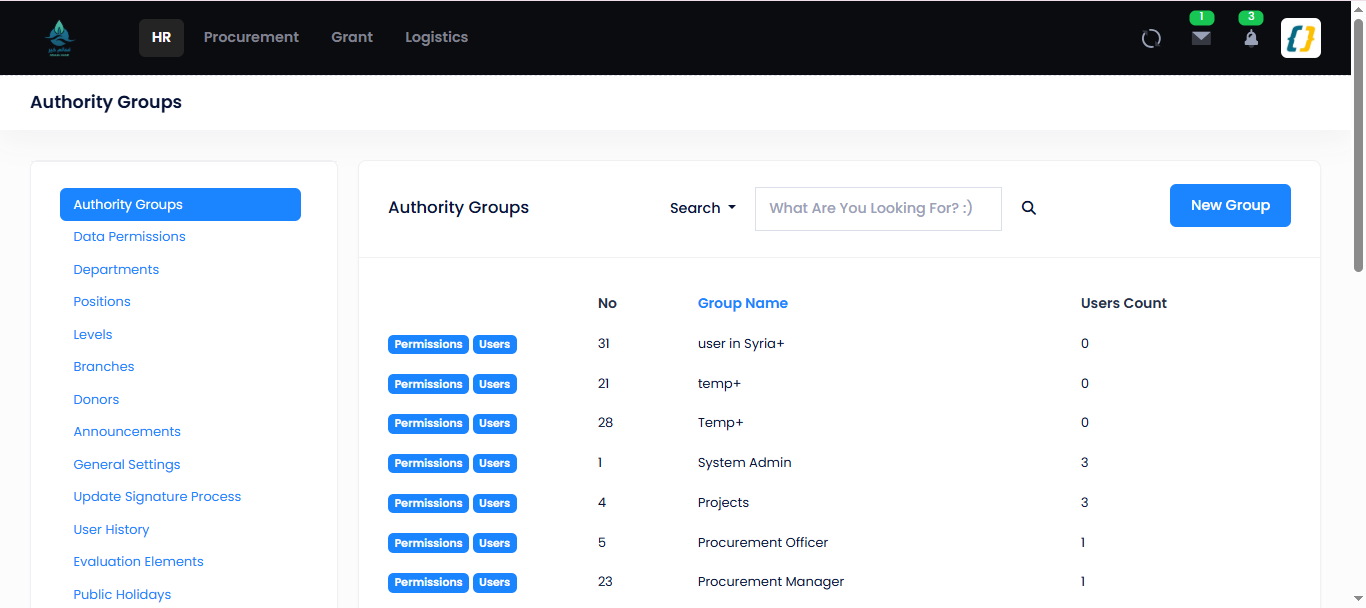This screenshot has height=608, width=1366.
Task: Open Data Permissions in the sidebar
Action: coord(129,237)
